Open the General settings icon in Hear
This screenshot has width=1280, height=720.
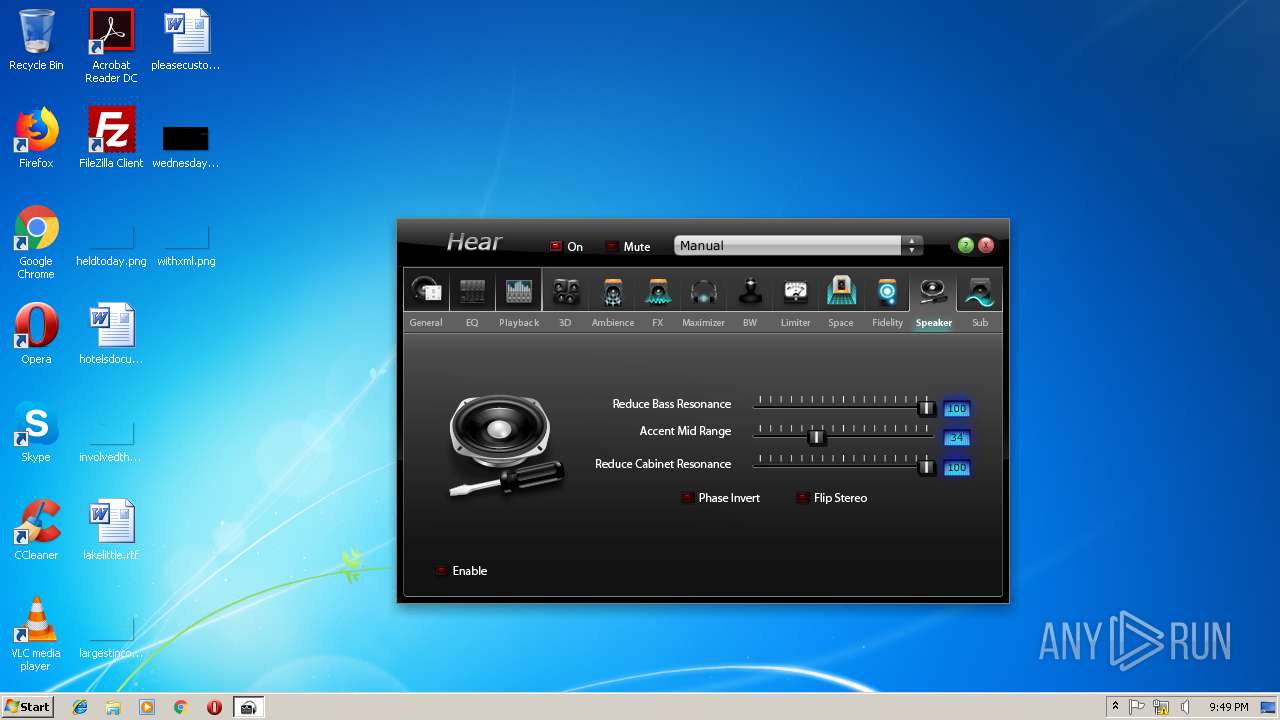pos(426,290)
